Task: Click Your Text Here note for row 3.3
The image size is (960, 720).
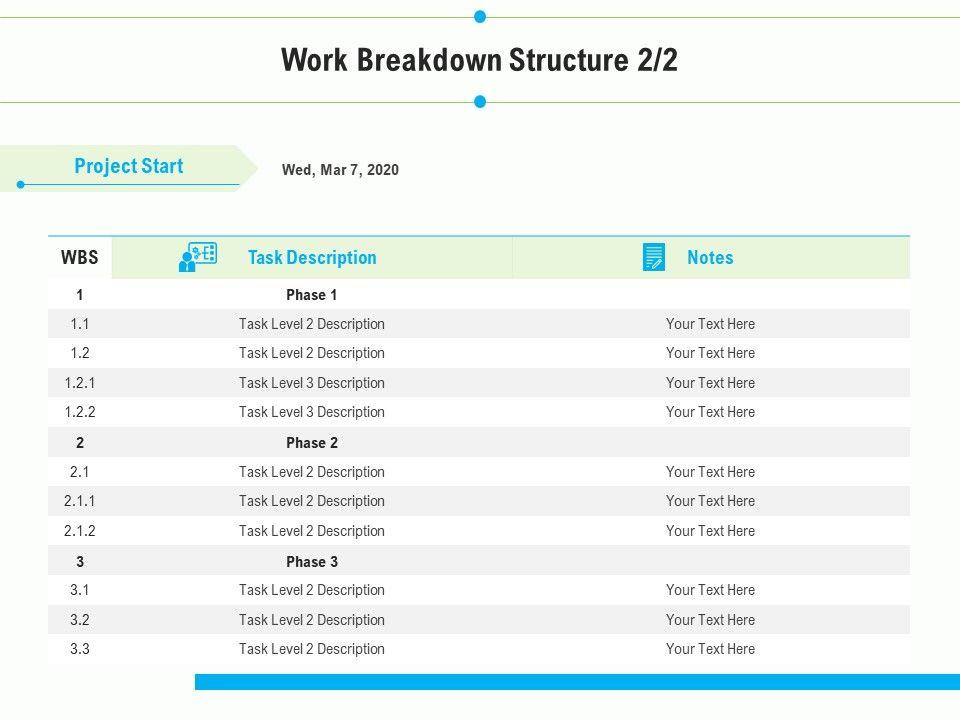Action: pyautogui.click(x=710, y=649)
